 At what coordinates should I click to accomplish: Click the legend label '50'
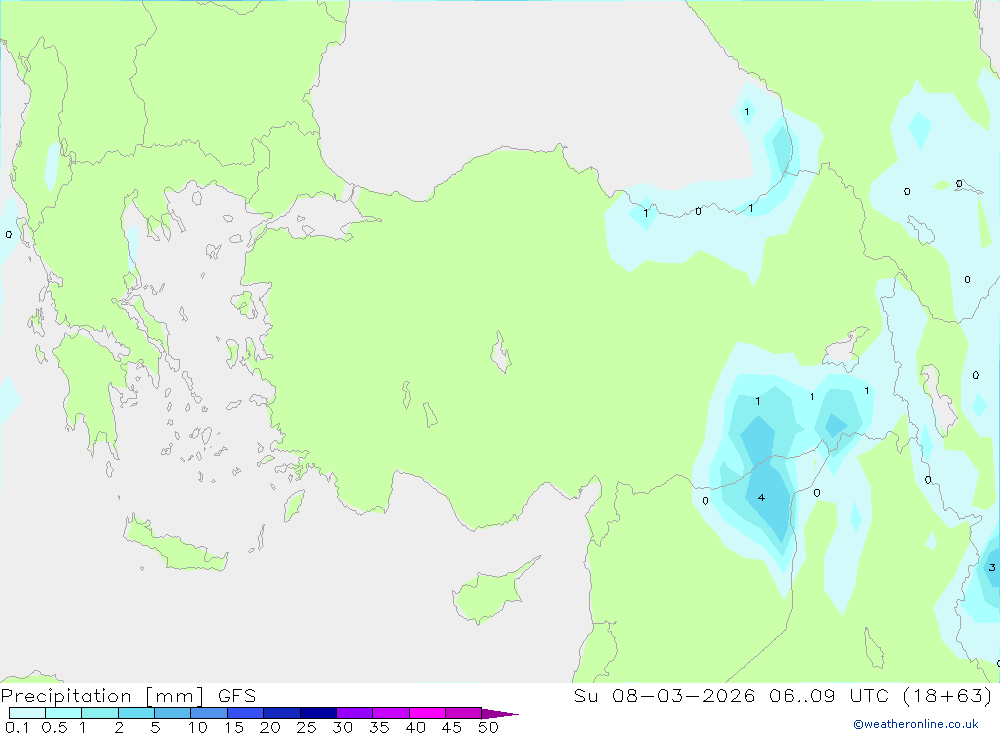[x=488, y=727]
